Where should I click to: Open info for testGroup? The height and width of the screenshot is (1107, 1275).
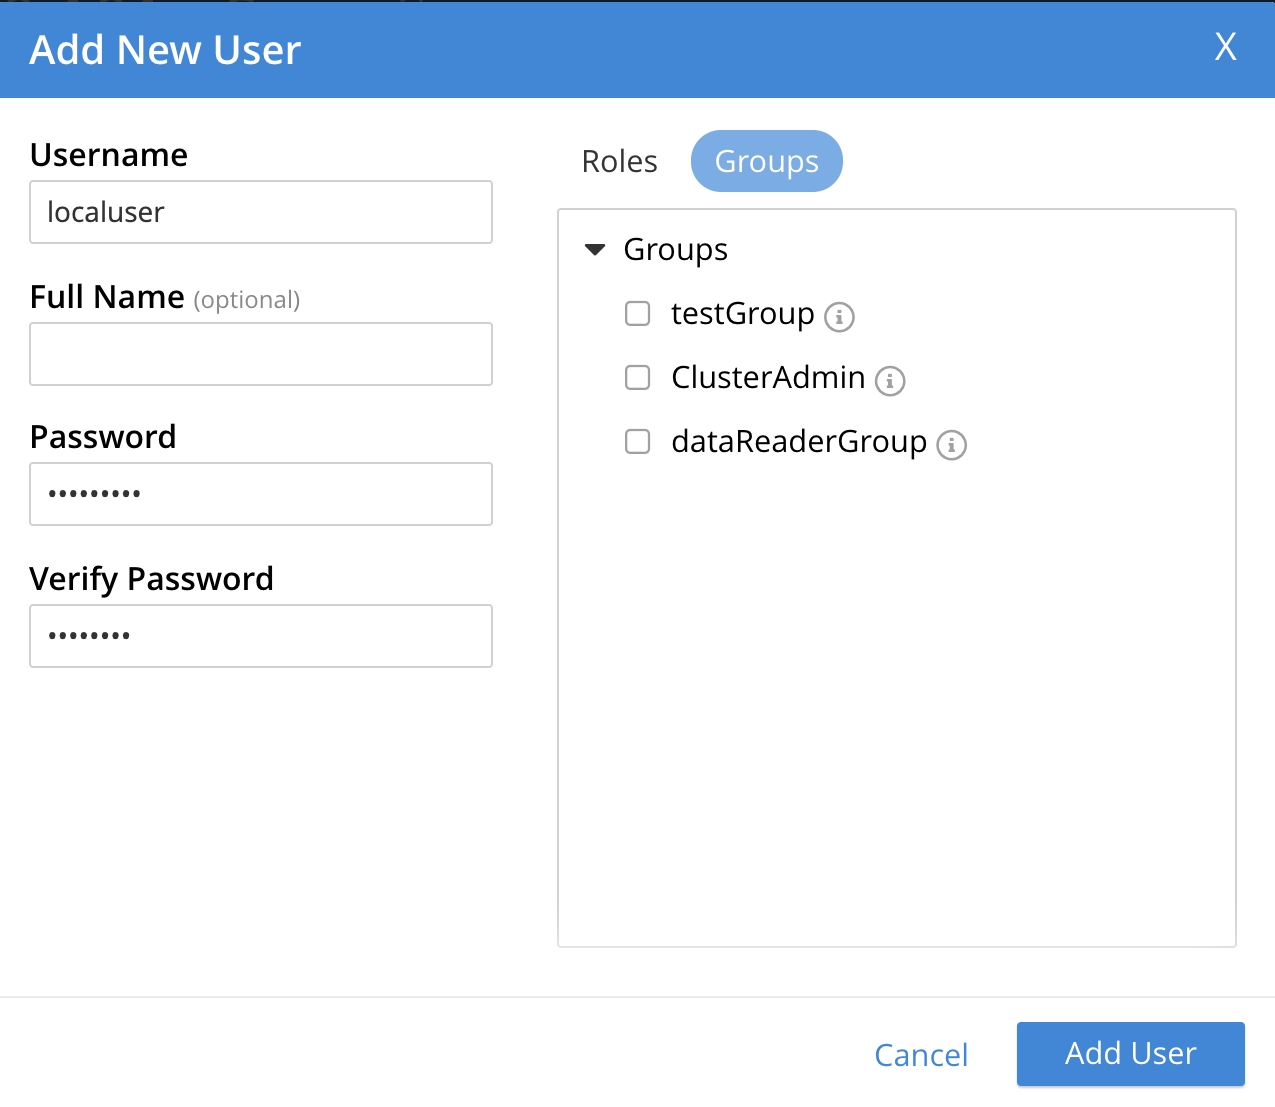(839, 317)
